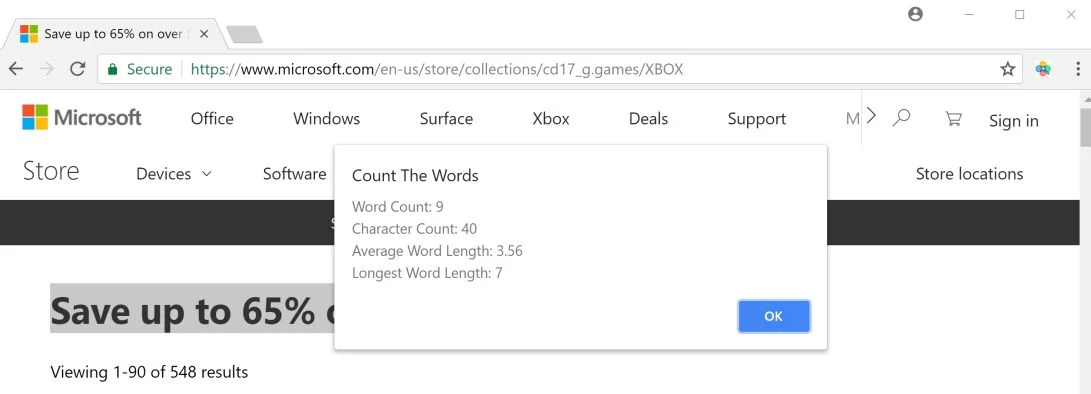Open the Software store menu
The width and height of the screenshot is (1091, 394).
click(294, 174)
